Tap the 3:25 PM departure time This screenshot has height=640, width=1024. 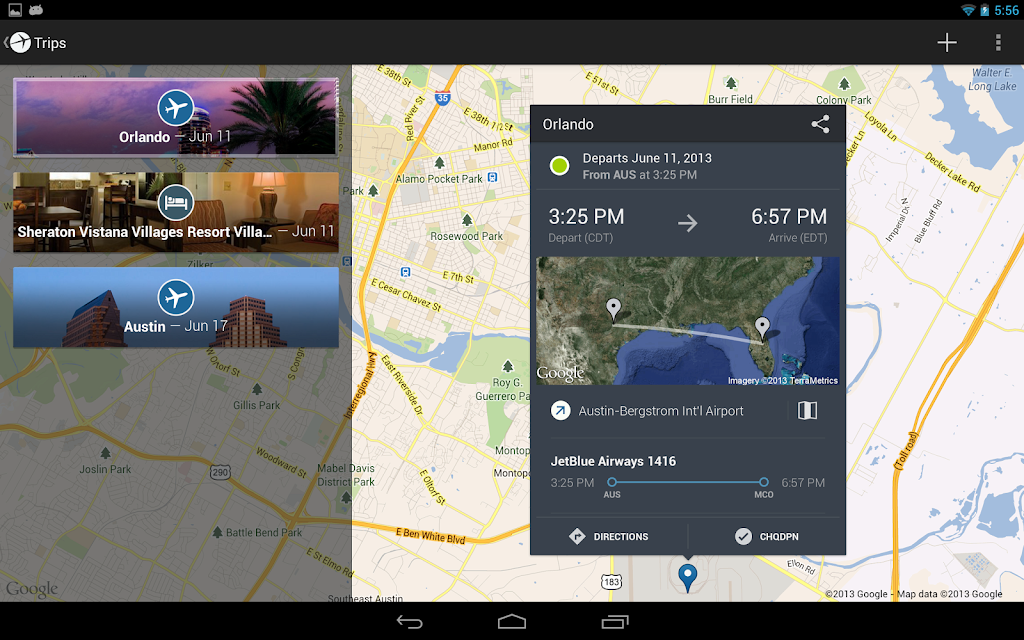(586, 216)
